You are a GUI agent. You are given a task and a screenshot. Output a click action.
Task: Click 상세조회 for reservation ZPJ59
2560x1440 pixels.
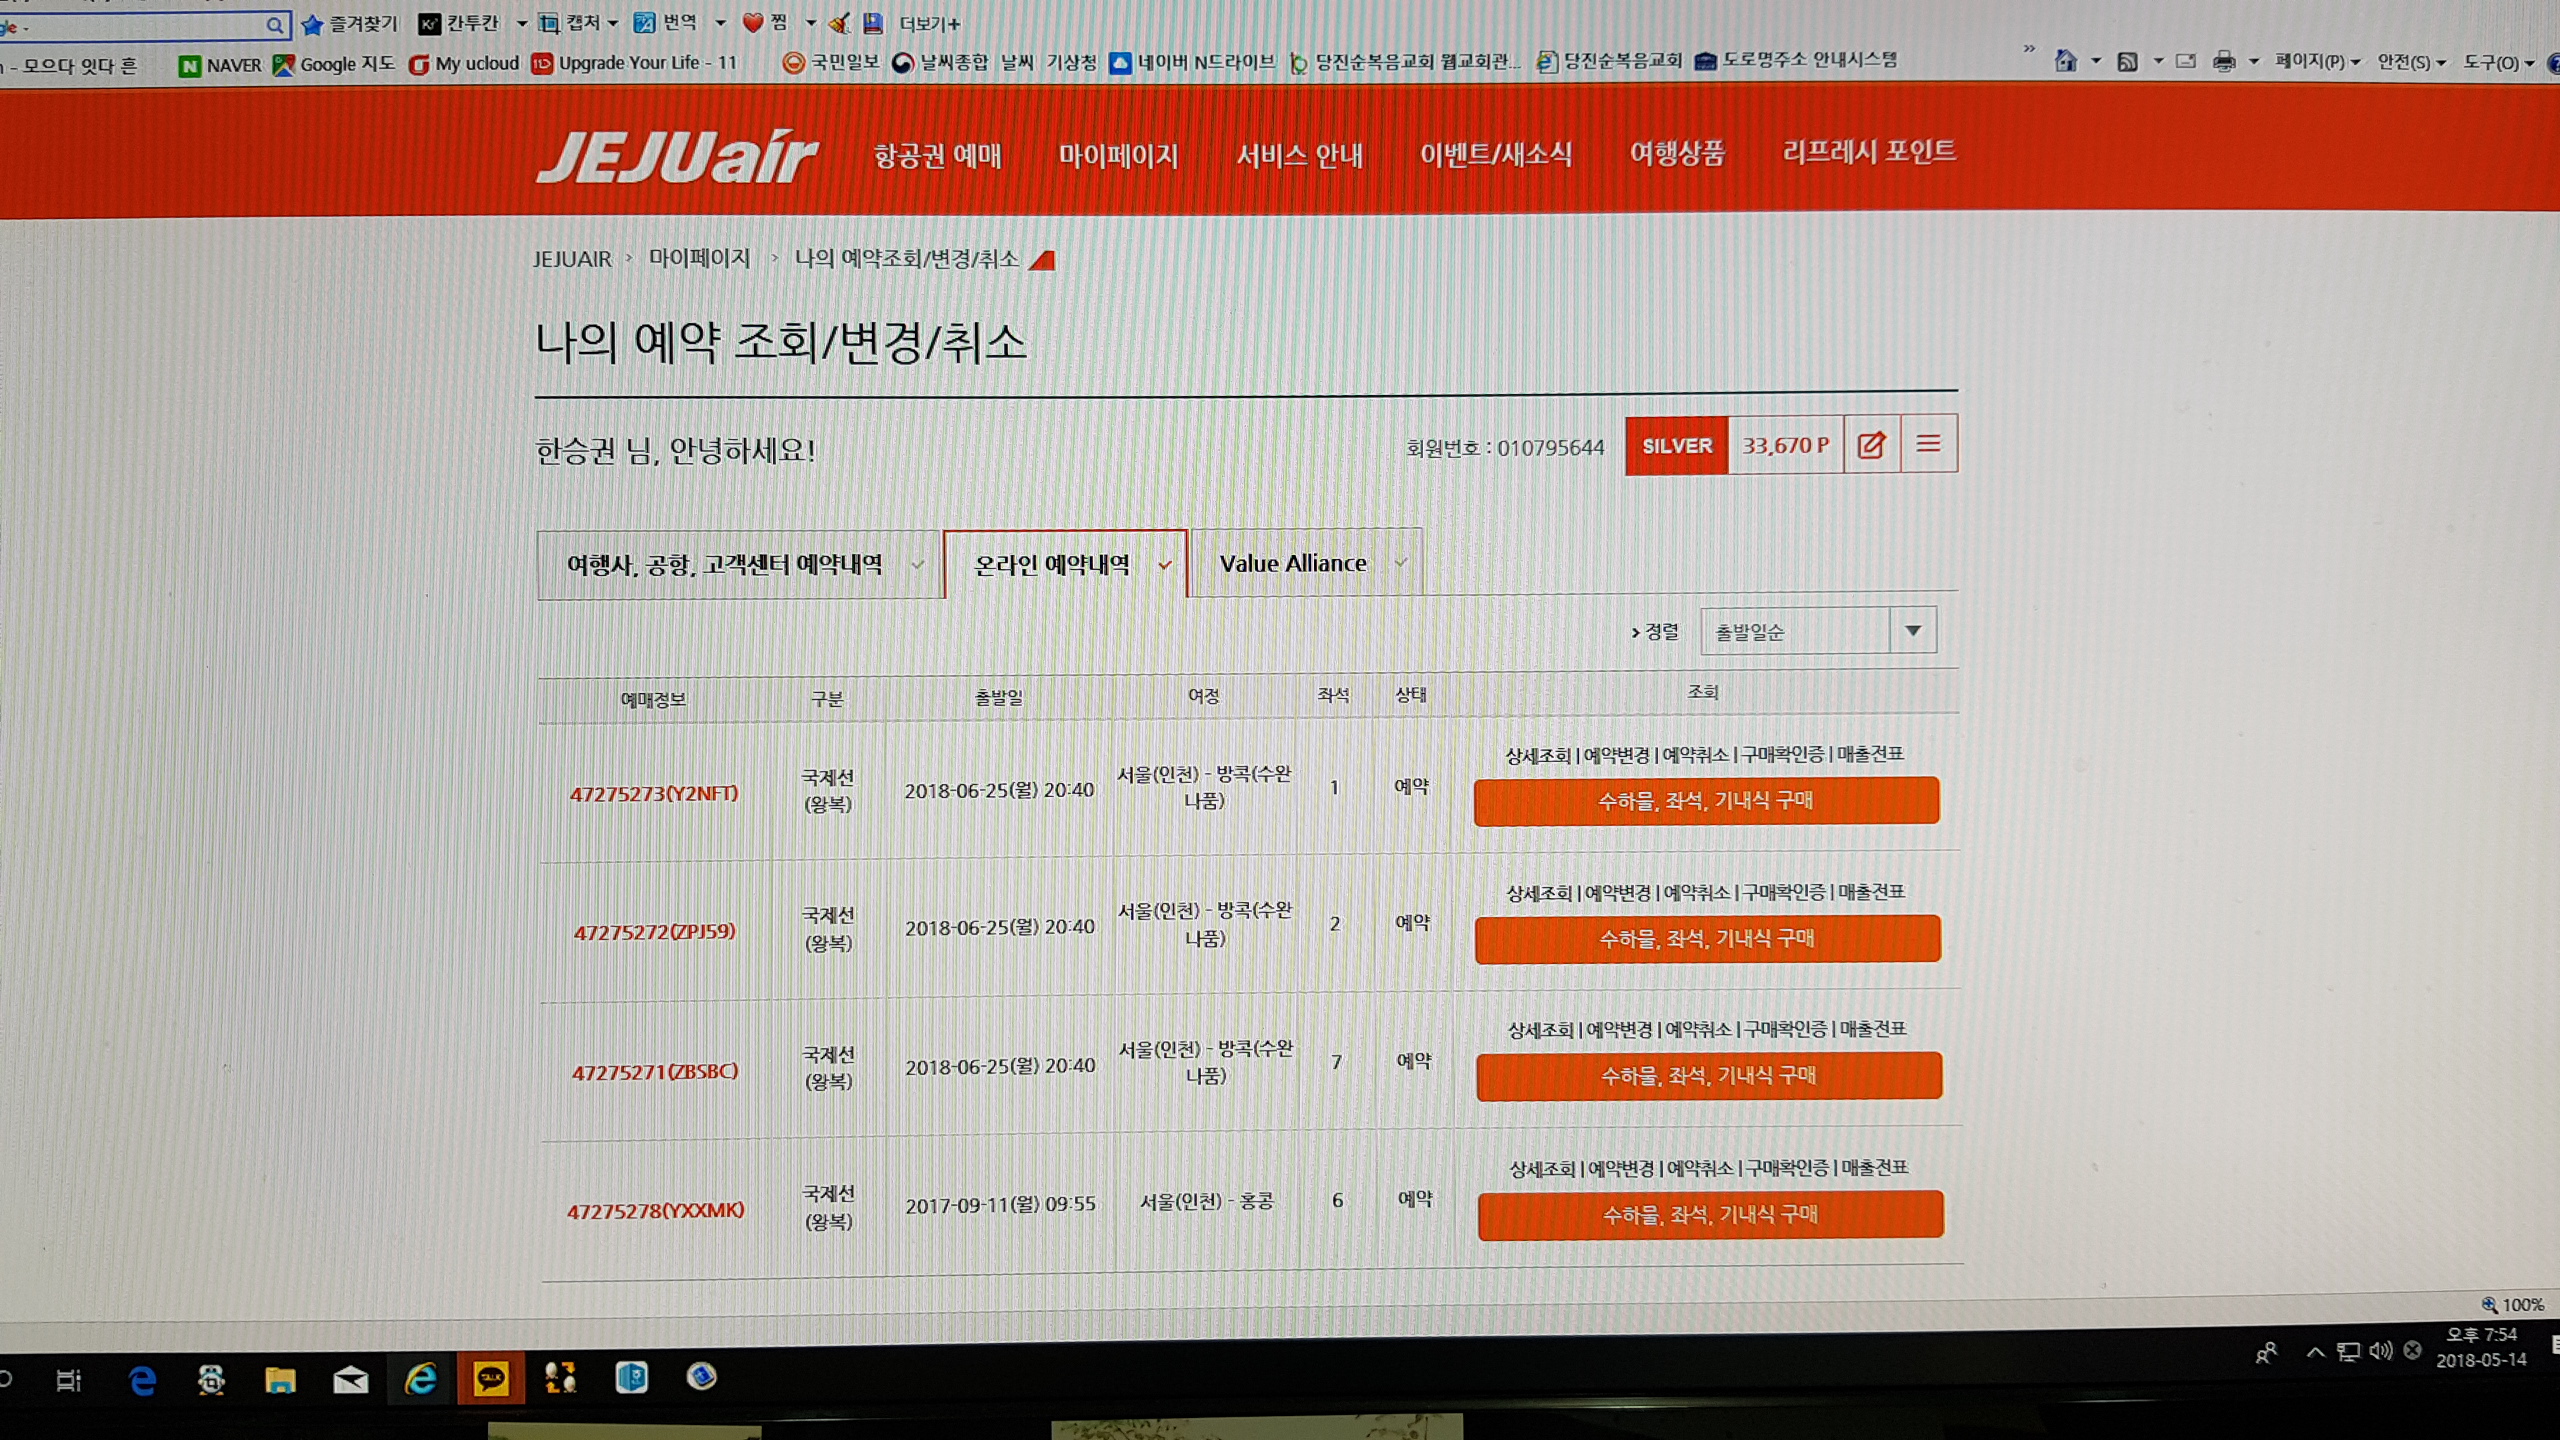coord(1540,893)
